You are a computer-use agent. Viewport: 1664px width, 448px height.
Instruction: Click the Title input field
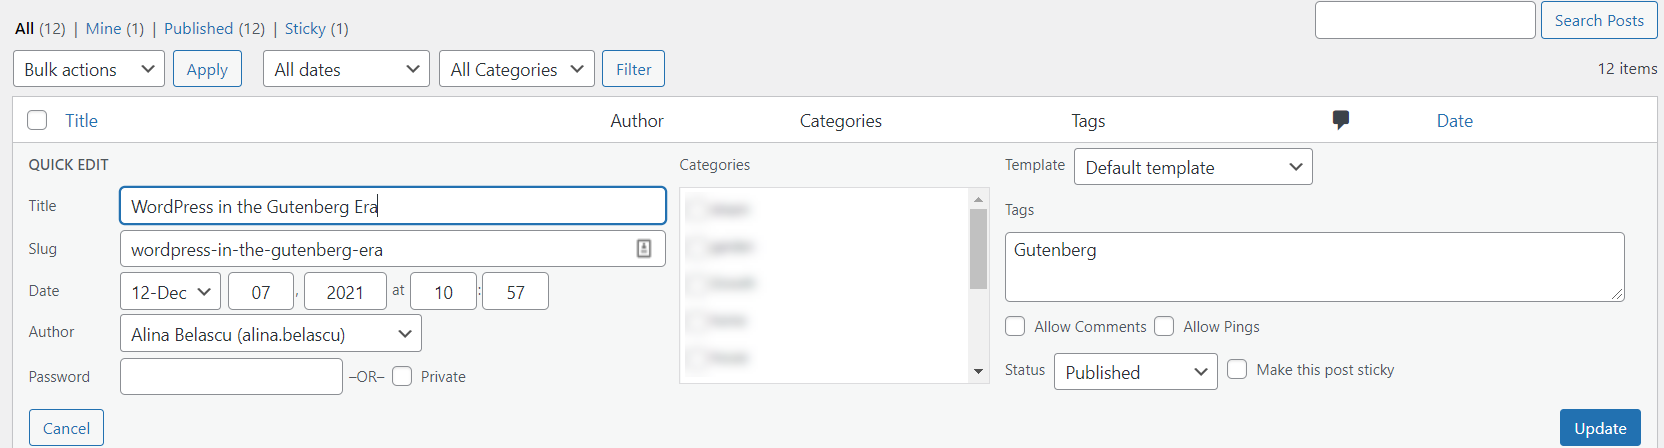393,206
